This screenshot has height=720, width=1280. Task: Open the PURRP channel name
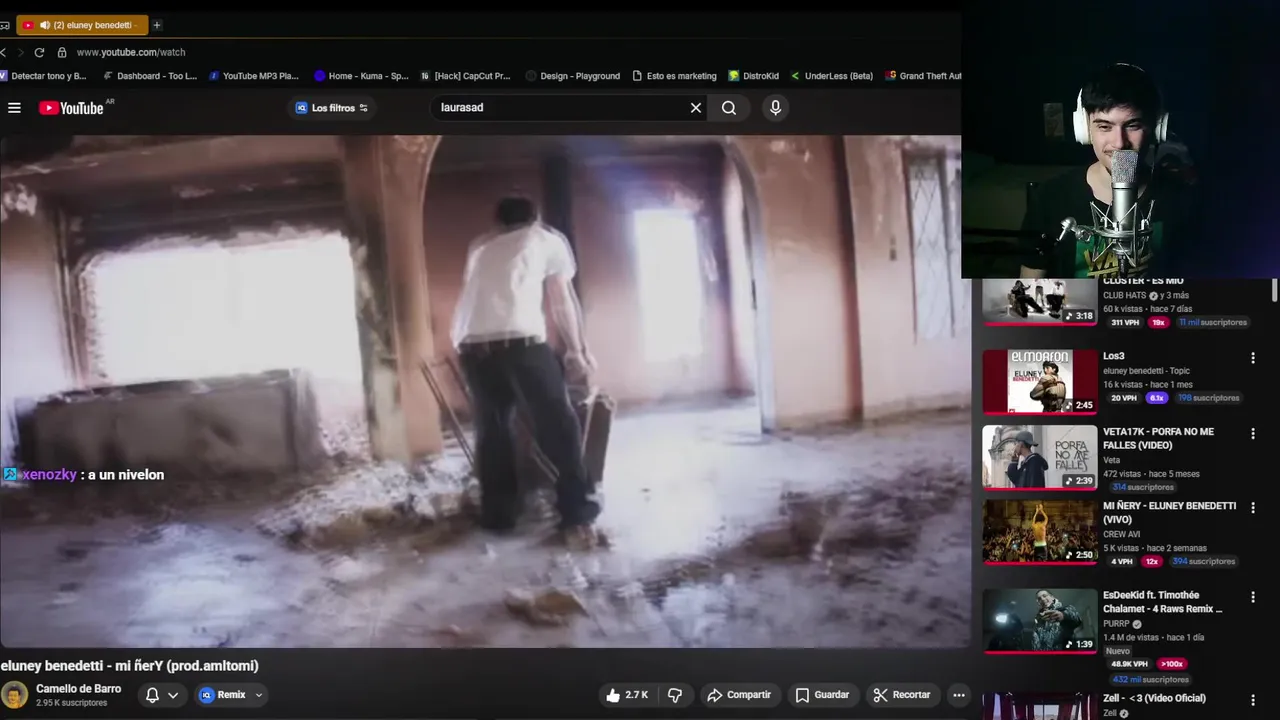(x=1116, y=624)
